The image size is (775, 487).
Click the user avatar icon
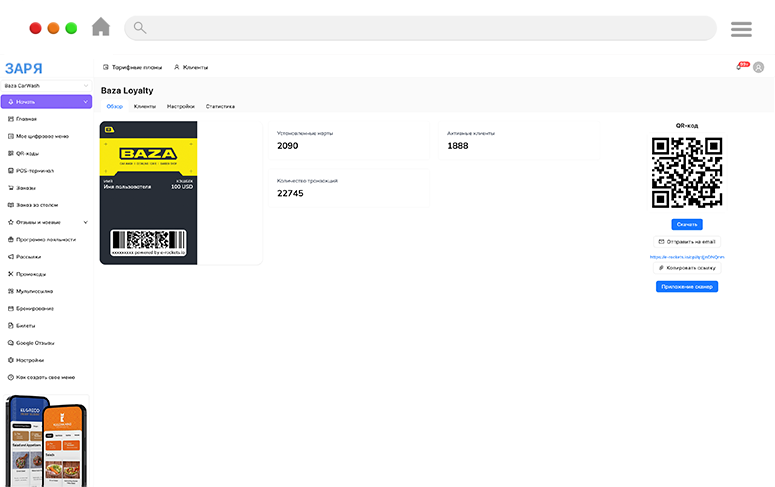[759, 67]
